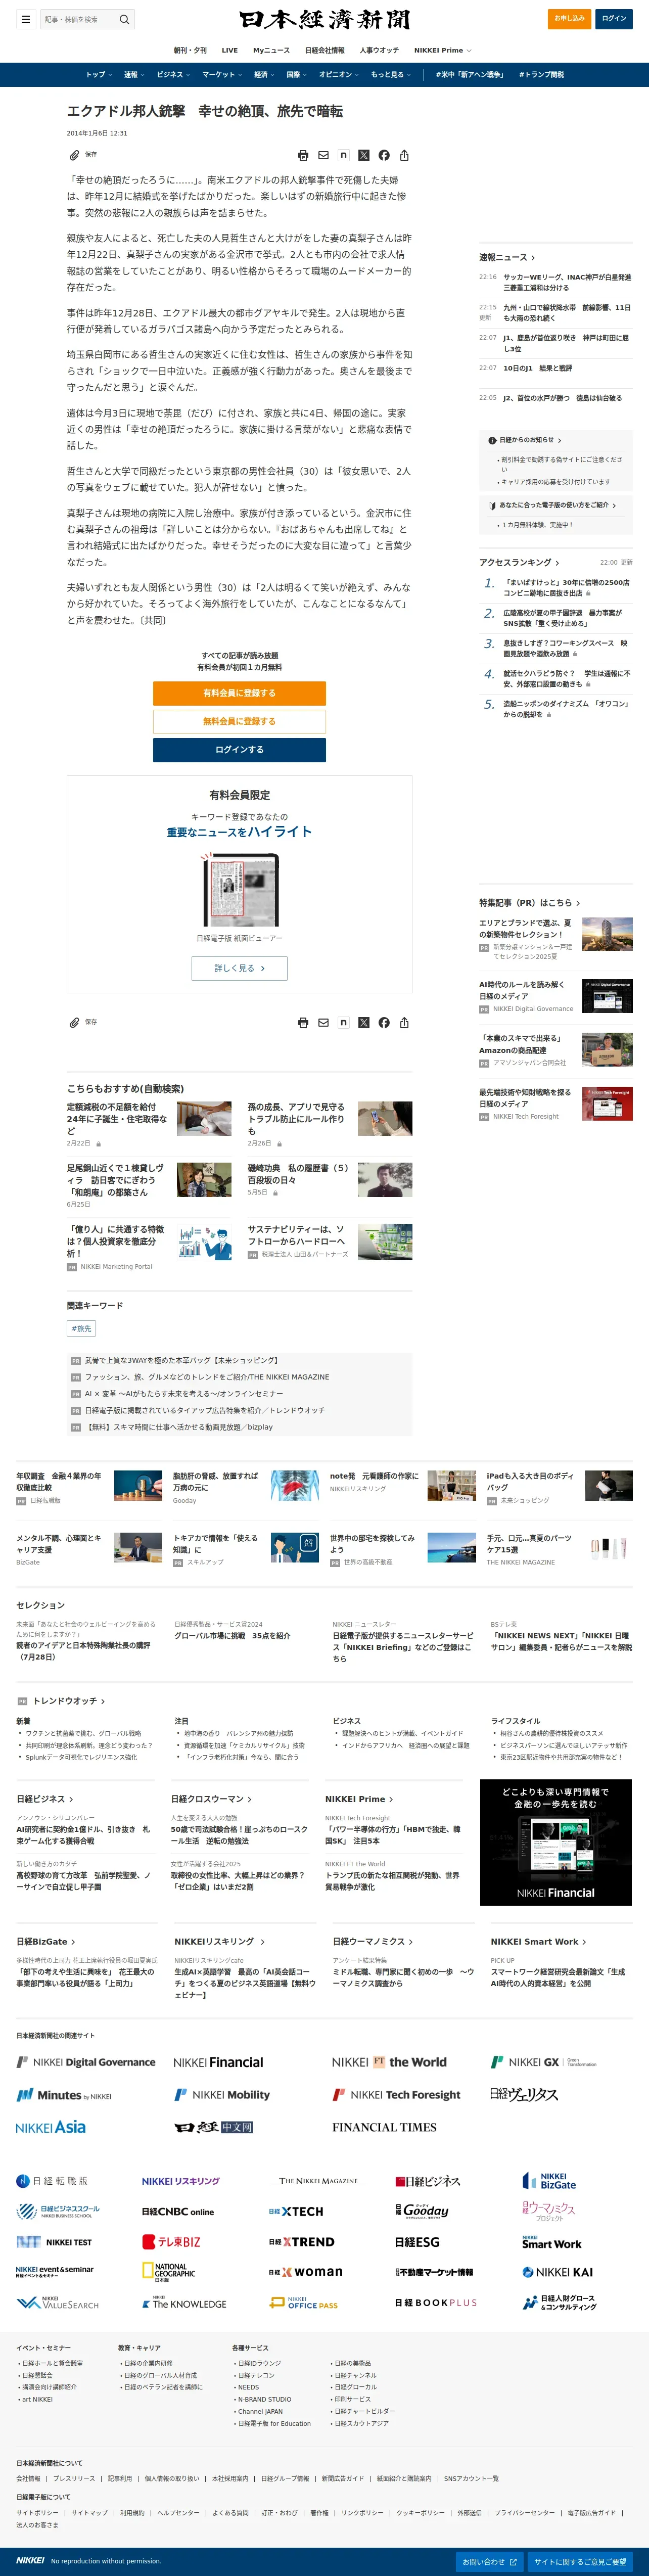Click the paperclip save icon below the member box

coord(74,1022)
